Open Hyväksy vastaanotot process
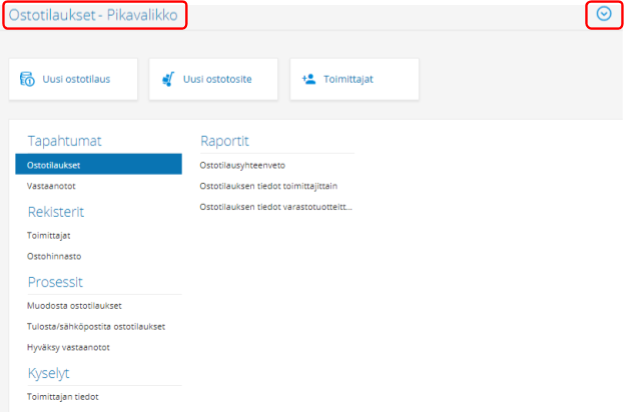Screen dimensions: 624x412 pyautogui.click(x=68, y=348)
